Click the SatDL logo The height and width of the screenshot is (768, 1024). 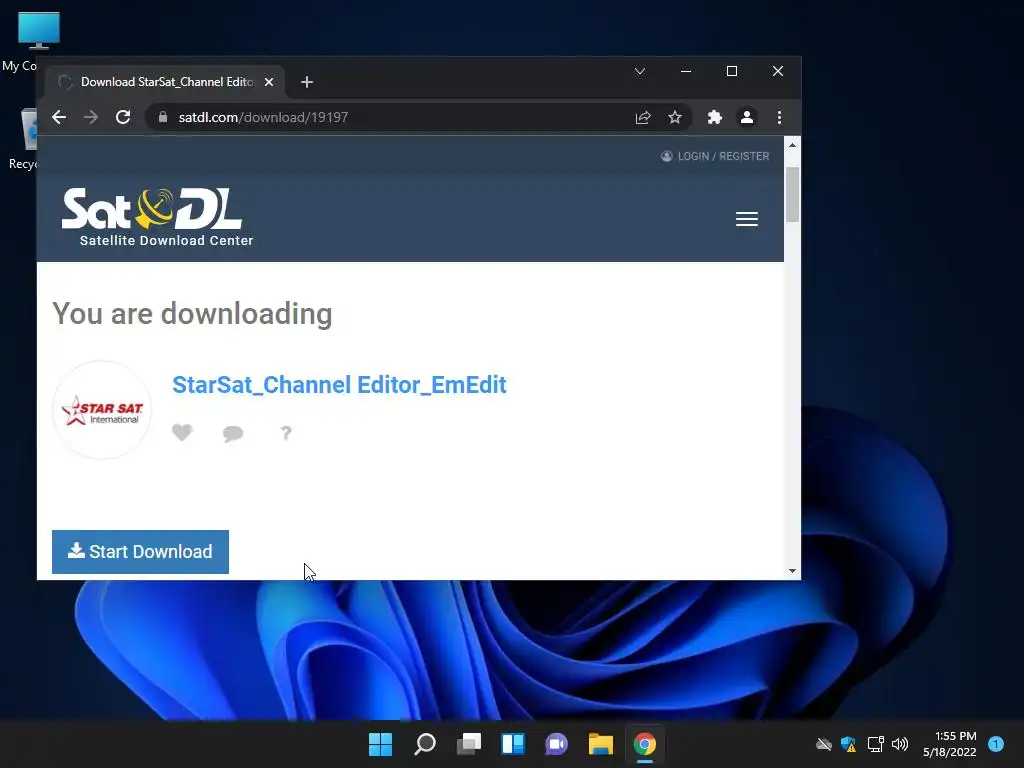pos(157,218)
